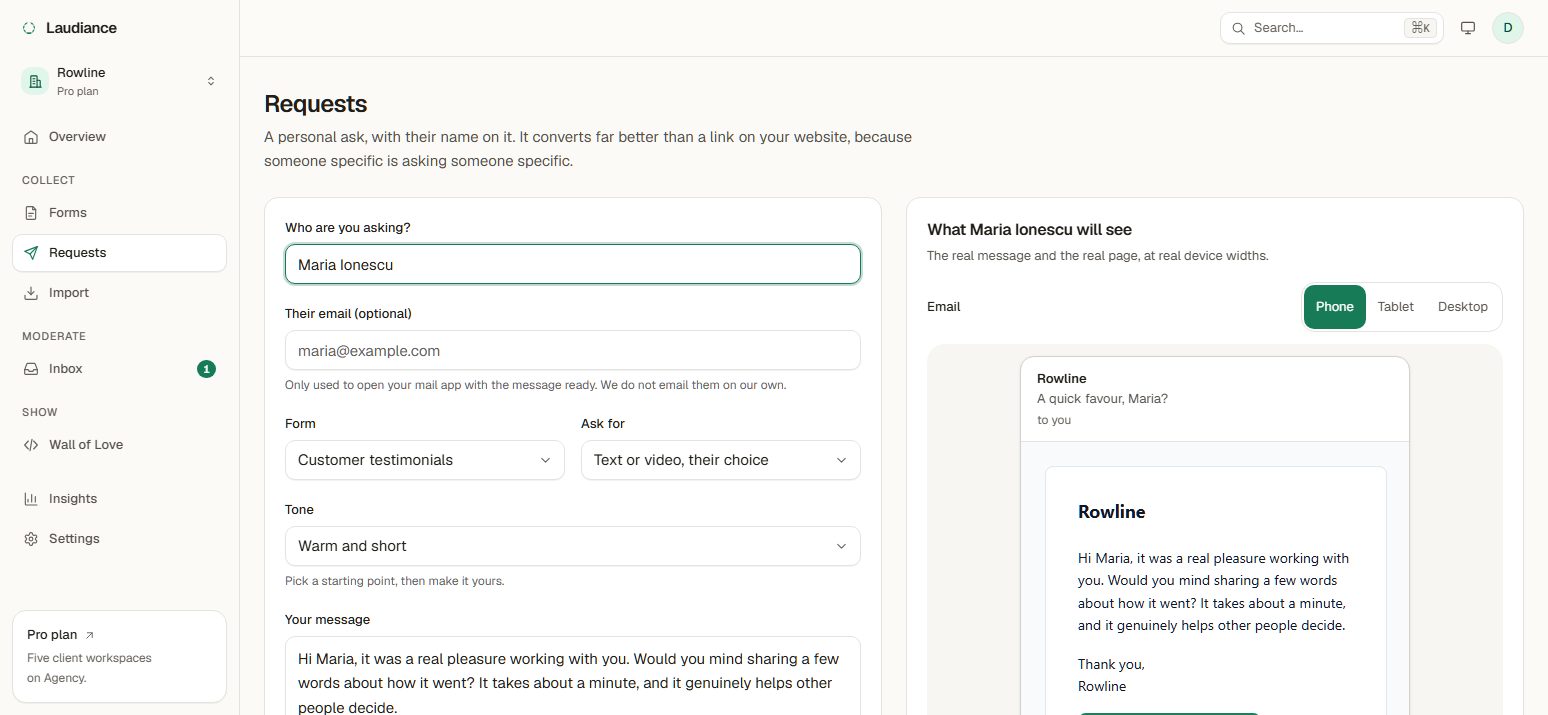Open the Overview page
1548x715 pixels.
coord(119,137)
